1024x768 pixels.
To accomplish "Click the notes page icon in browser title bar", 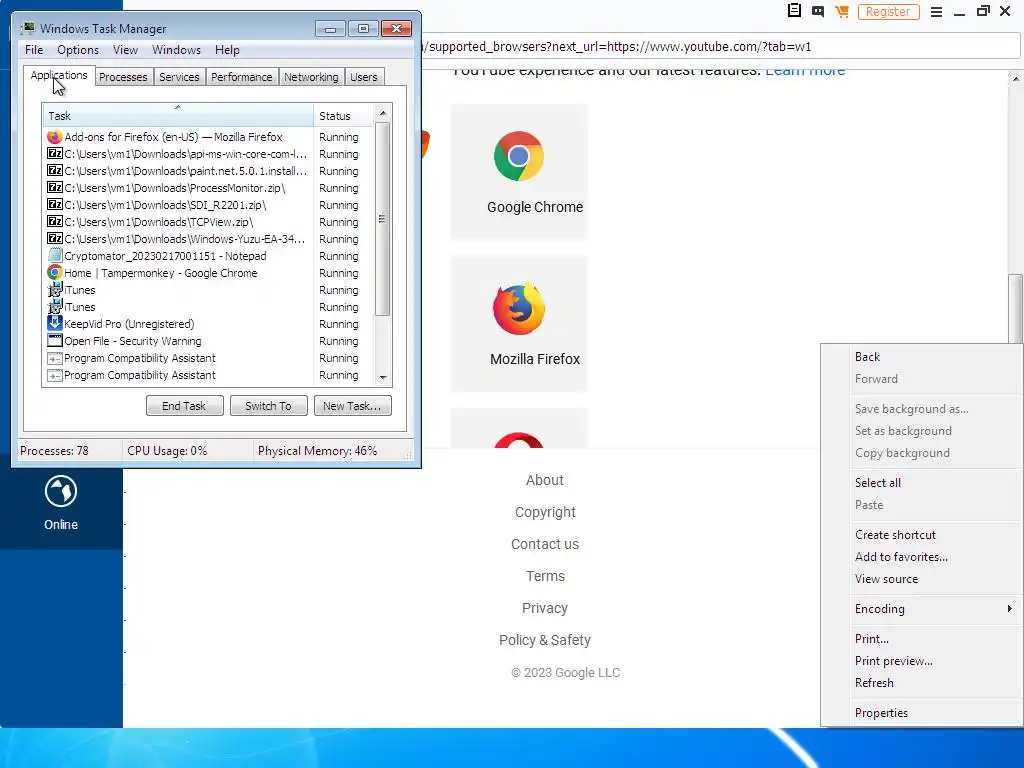I will [x=794, y=10].
